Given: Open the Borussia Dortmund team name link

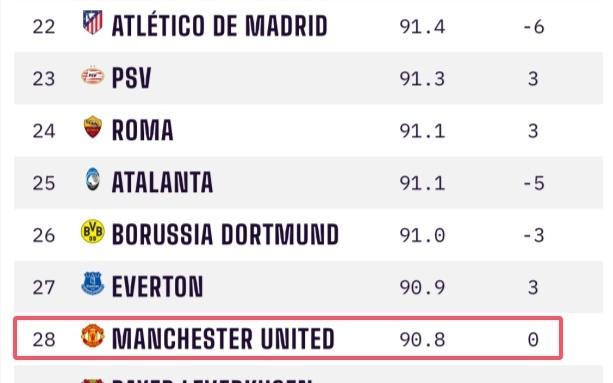Looking at the screenshot, I should tap(225, 234).
